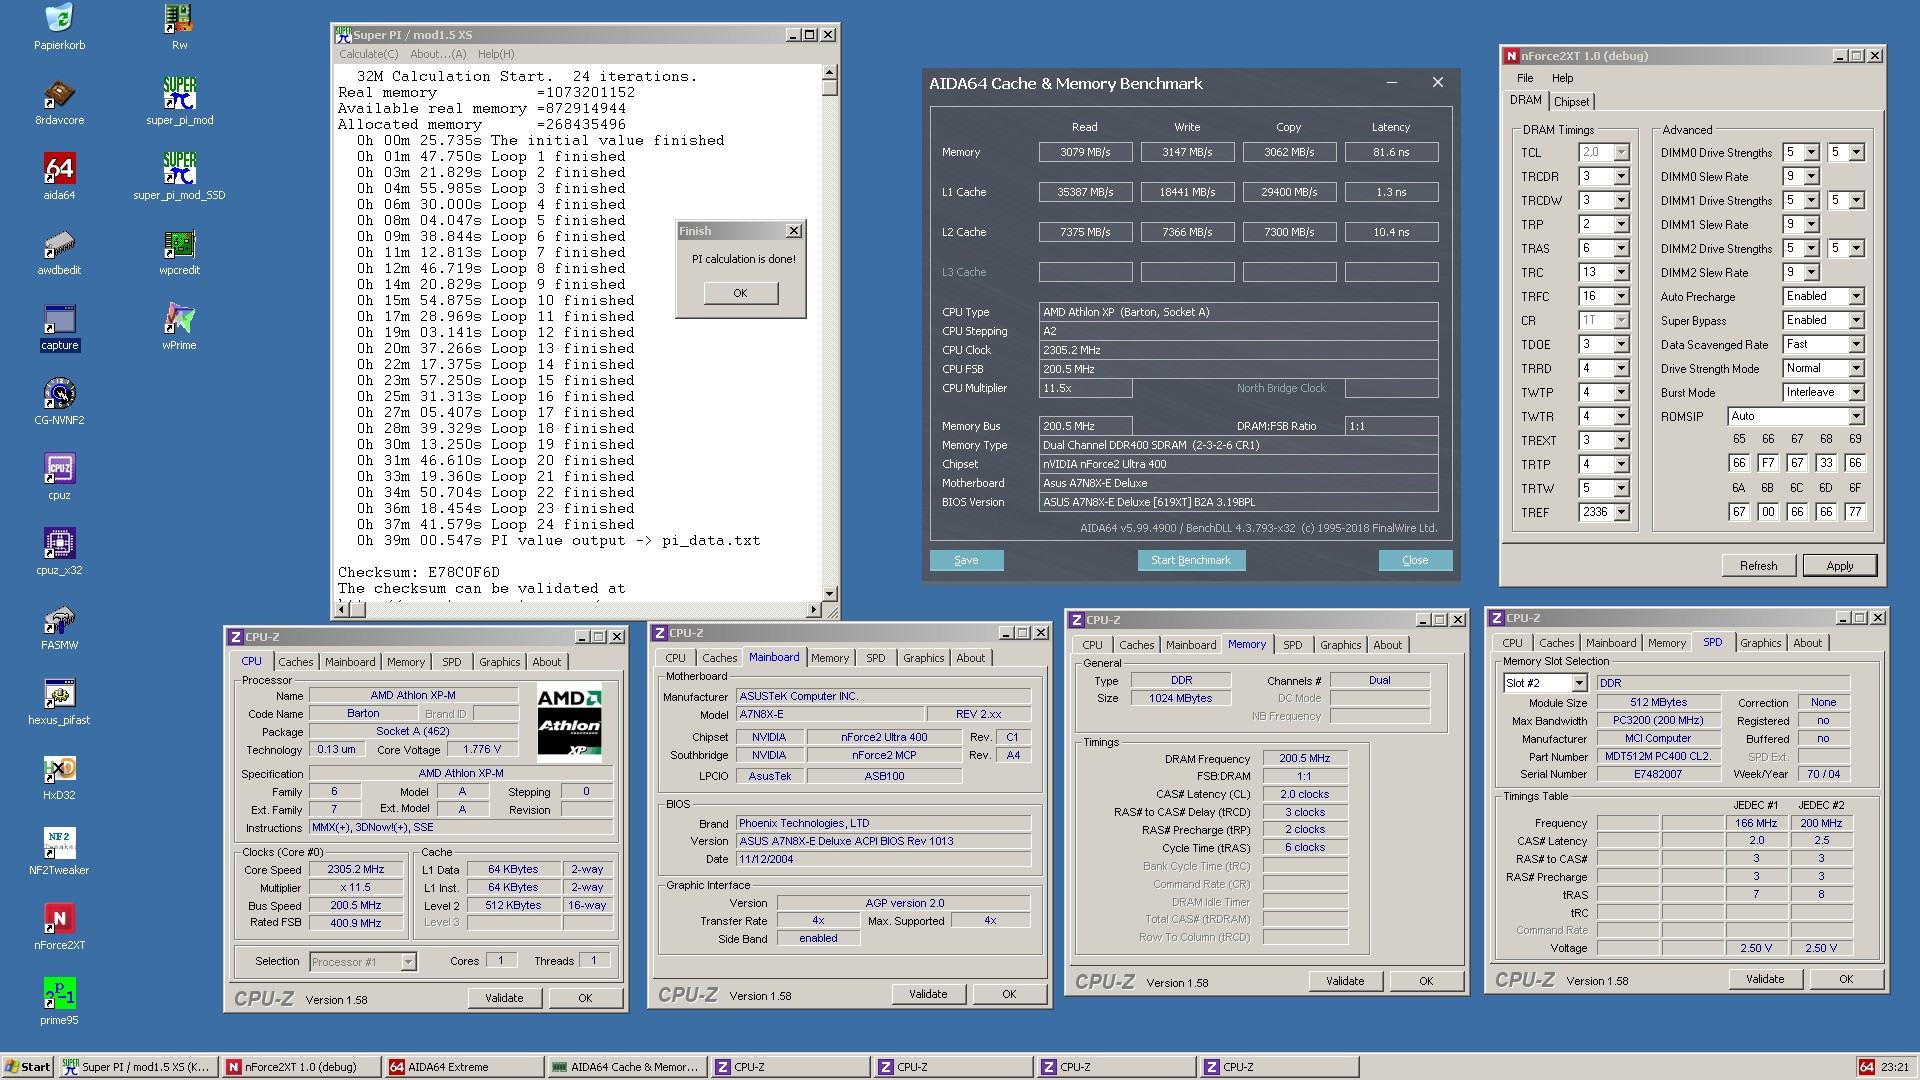Image resolution: width=1920 pixels, height=1080 pixels.
Task: Open TRAS timing dropdown in nForce2XT
Action: tap(1621, 249)
